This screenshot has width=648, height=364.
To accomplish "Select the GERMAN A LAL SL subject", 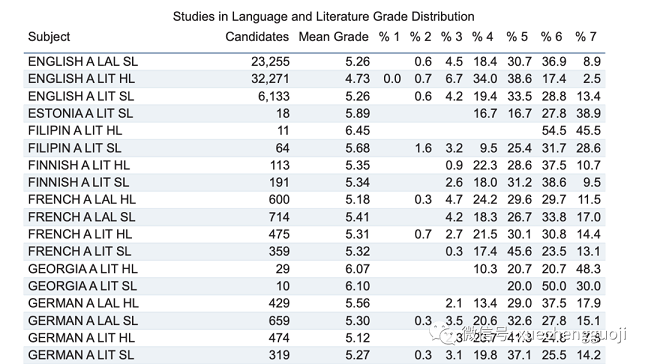I will (83, 321).
